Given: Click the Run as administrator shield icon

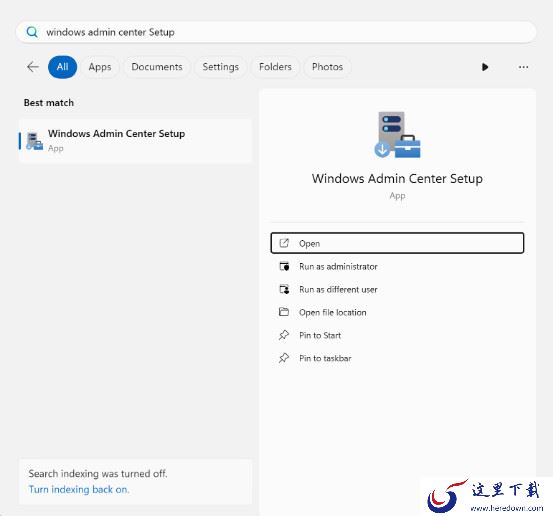Looking at the screenshot, I should (284, 266).
